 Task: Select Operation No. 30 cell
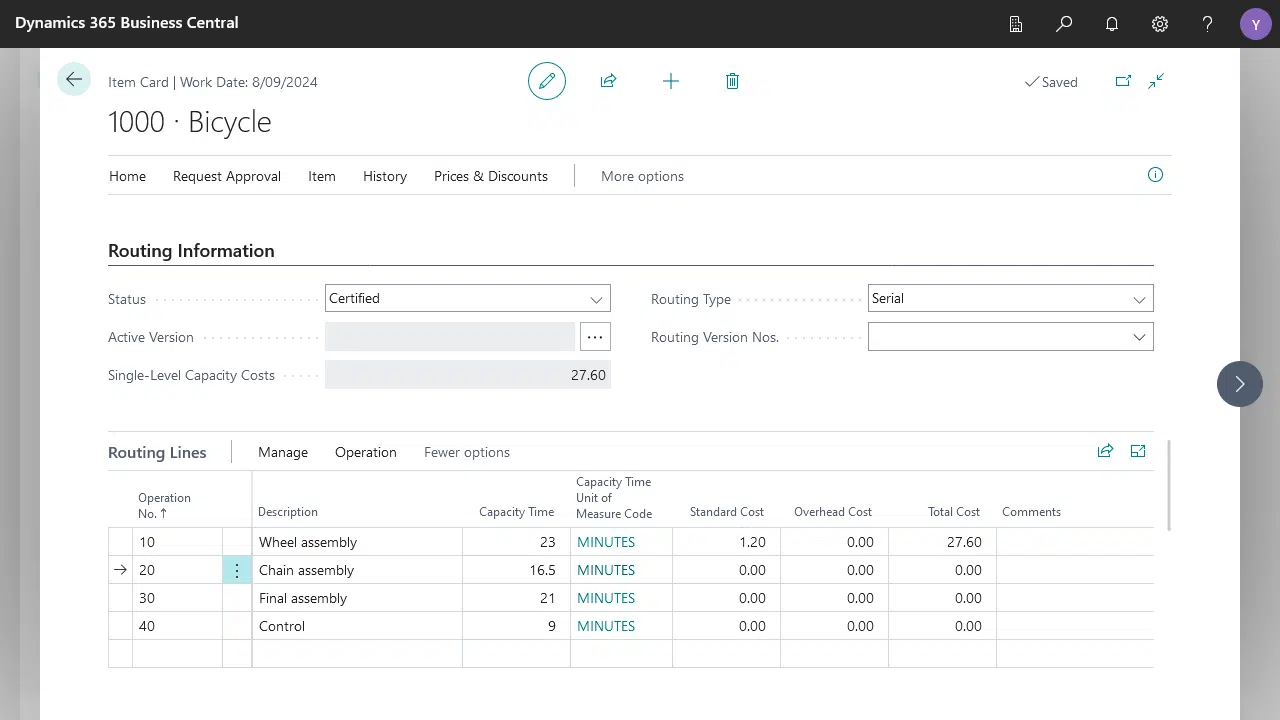click(x=177, y=598)
